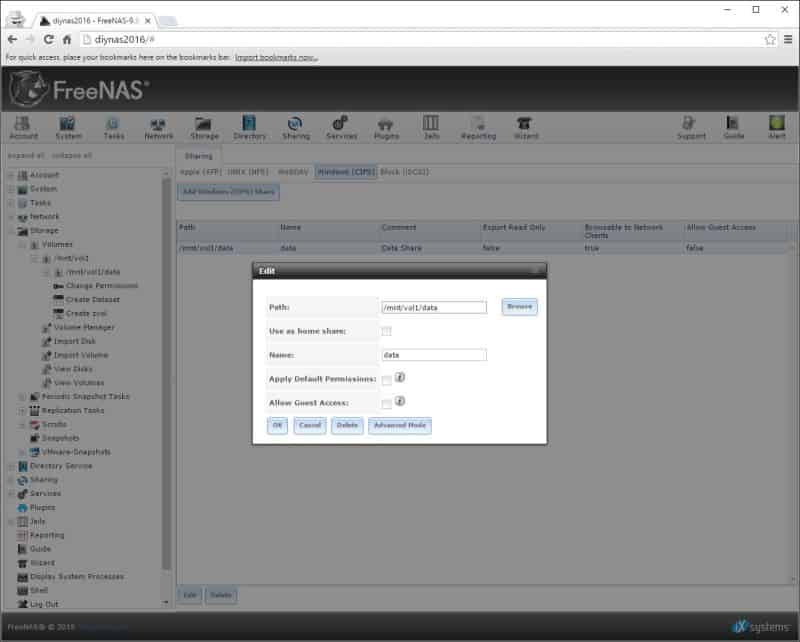The width and height of the screenshot is (800, 642).
Task: Open the Services toolbar icon
Action: 341,127
